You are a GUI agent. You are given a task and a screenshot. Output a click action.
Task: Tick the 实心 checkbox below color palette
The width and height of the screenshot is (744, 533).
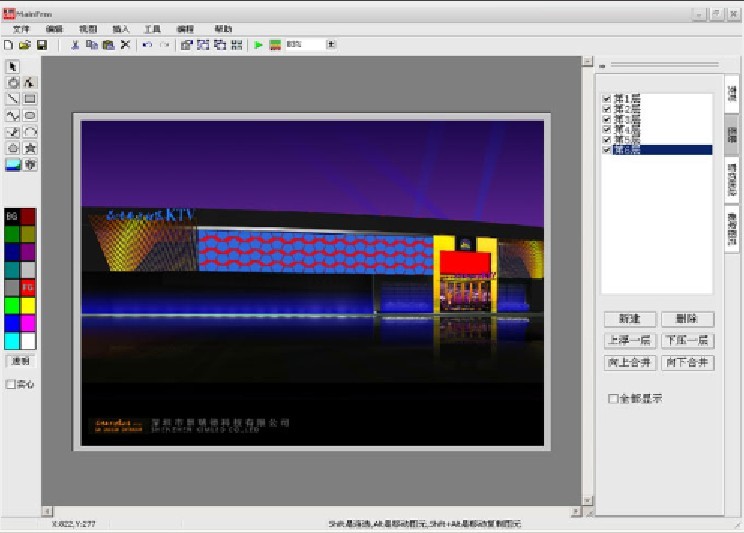coord(11,384)
